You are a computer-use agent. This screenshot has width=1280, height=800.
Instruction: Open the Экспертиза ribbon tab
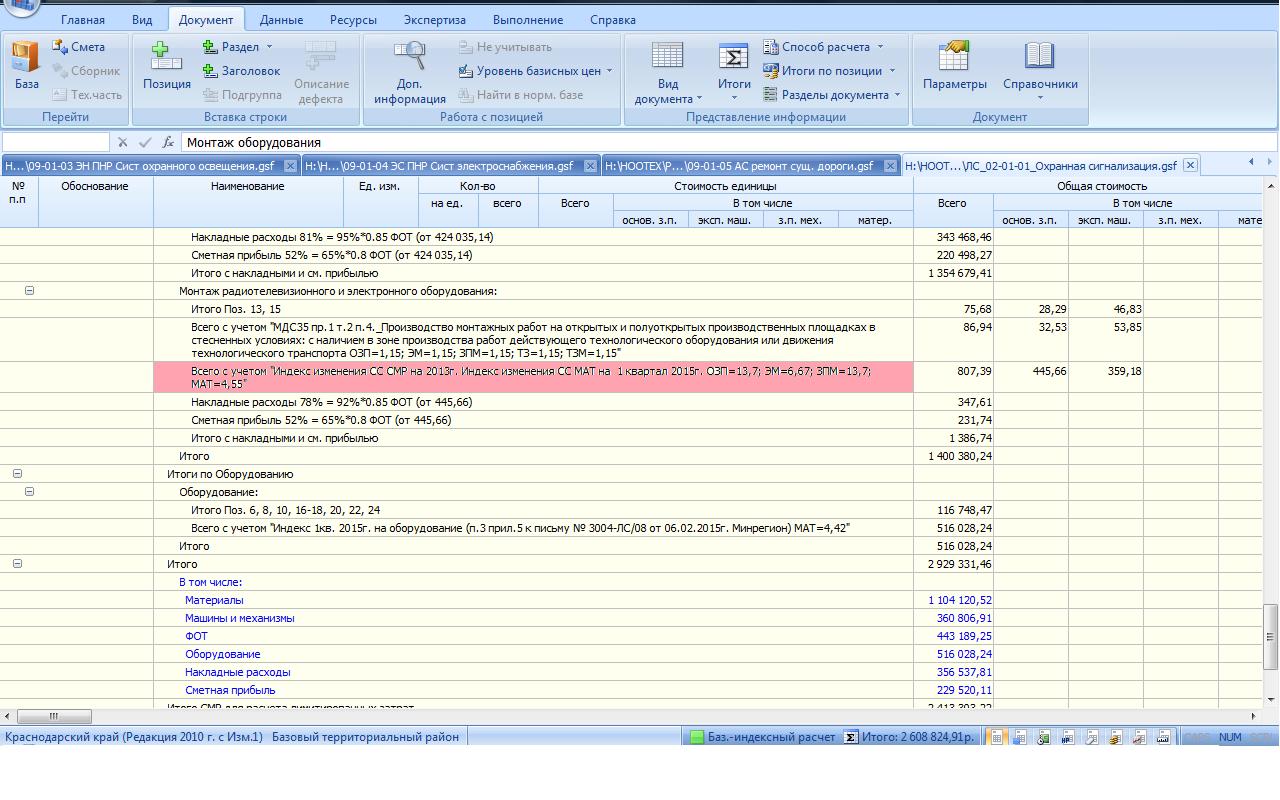(434, 20)
